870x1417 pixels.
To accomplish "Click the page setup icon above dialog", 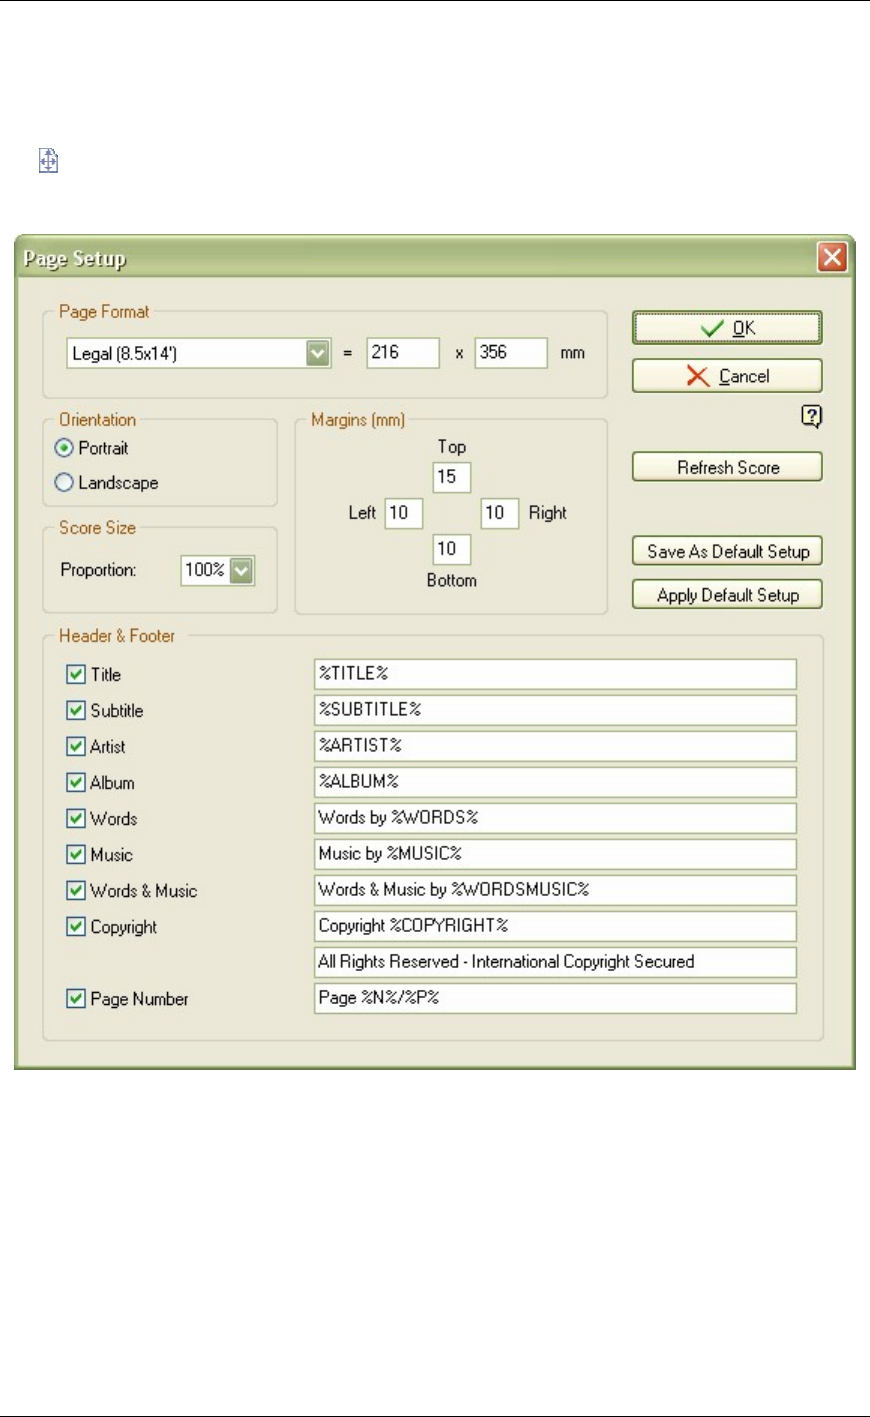I will 48,160.
